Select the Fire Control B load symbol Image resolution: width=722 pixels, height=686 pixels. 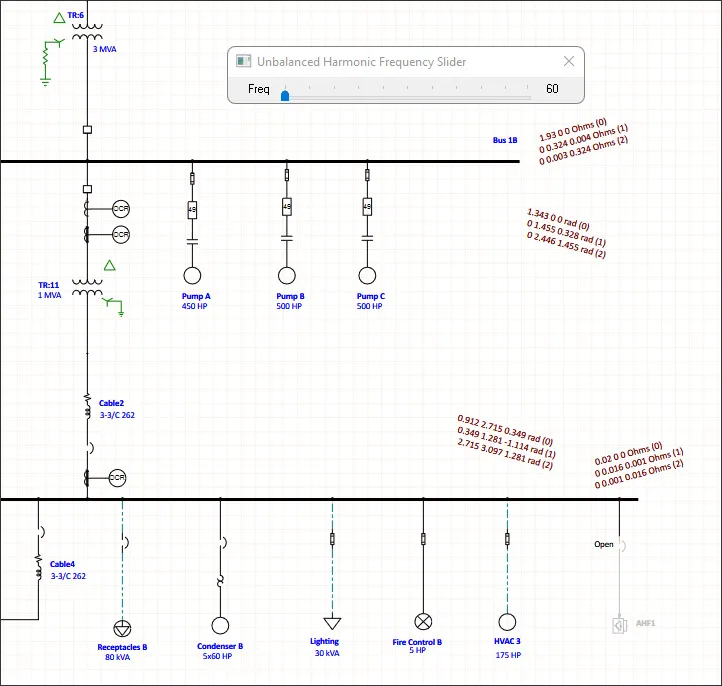coord(423,622)
